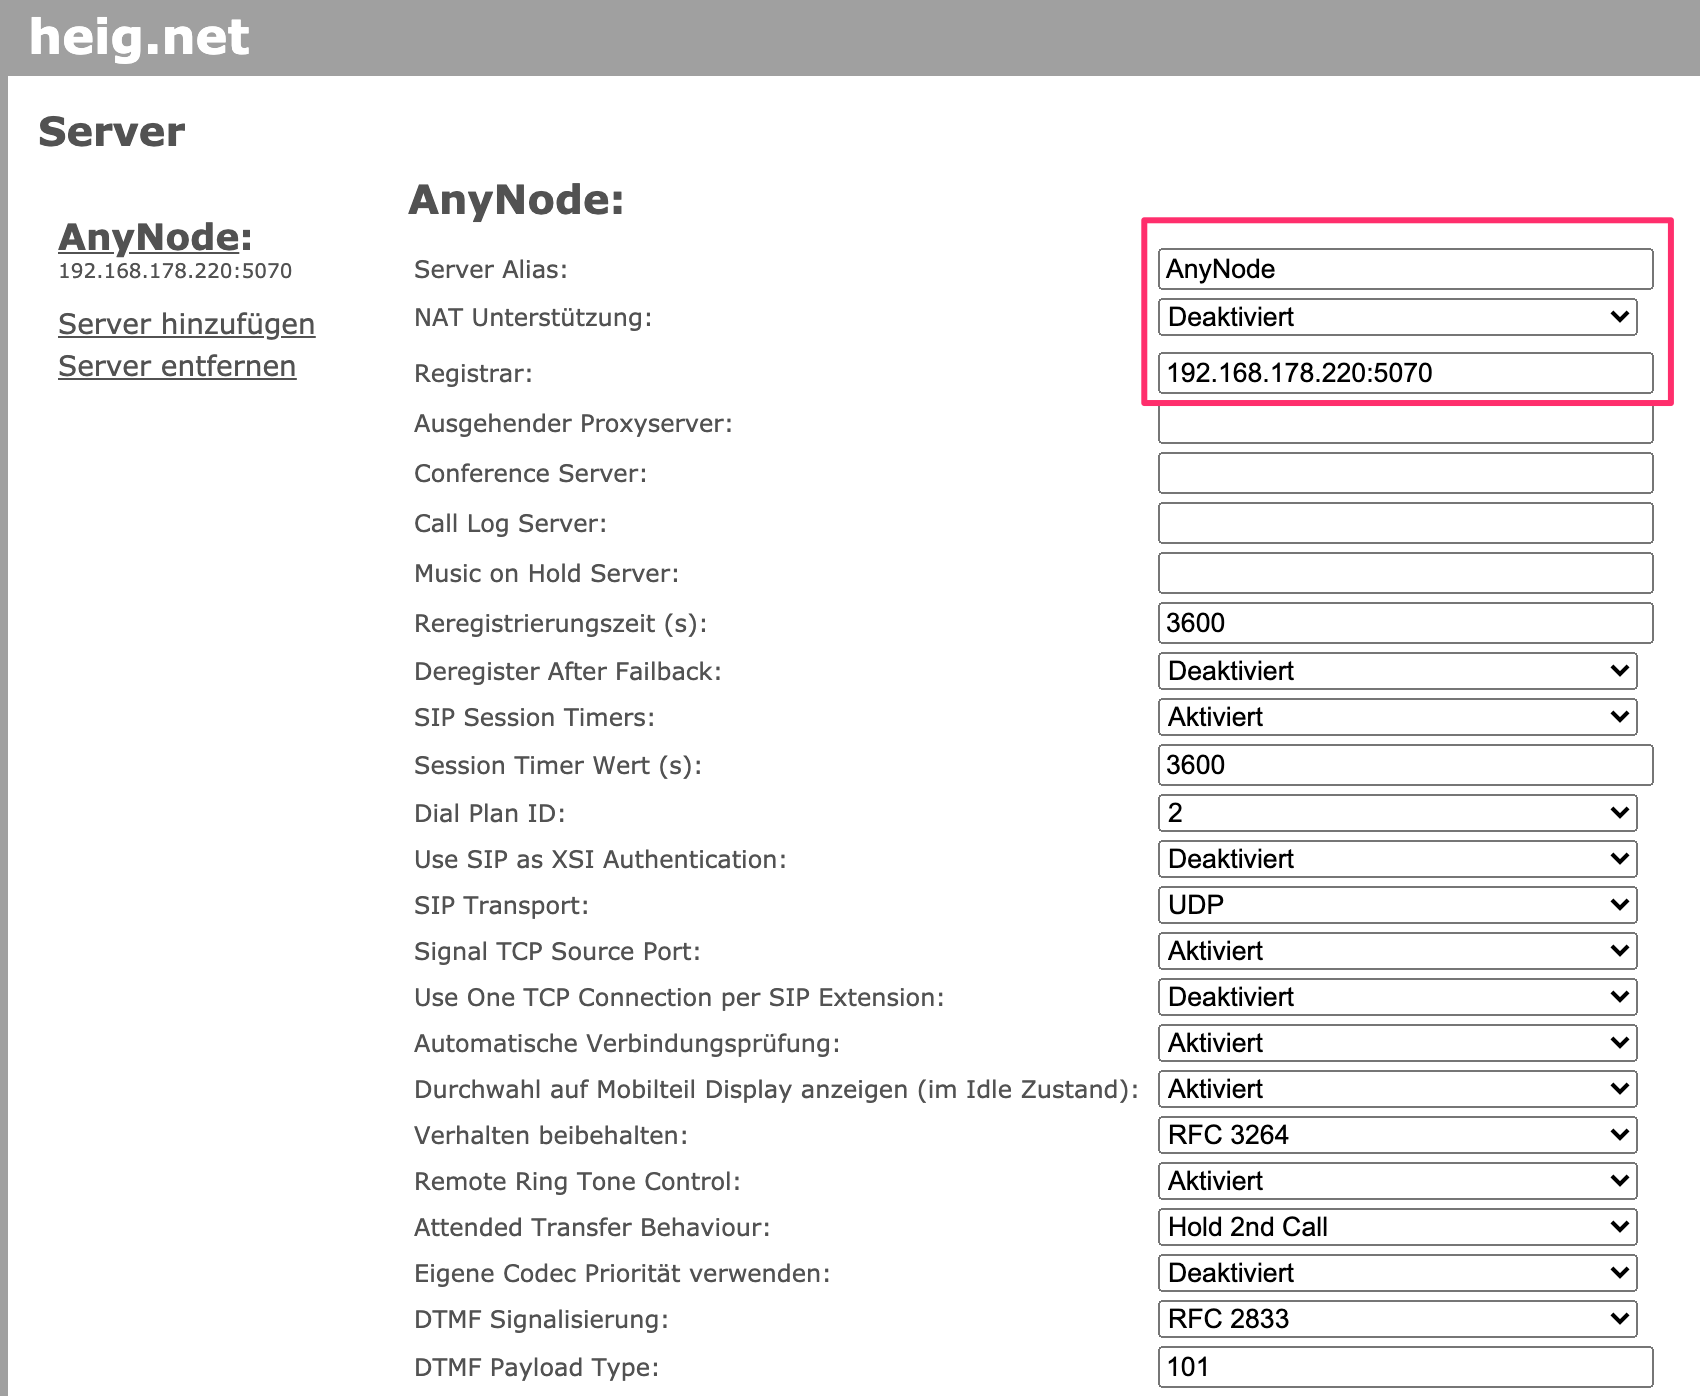This screenshot has width=1700, height=1396.
Task: Click the Dial Plan ID: label
Action: [x=490, y=813]
